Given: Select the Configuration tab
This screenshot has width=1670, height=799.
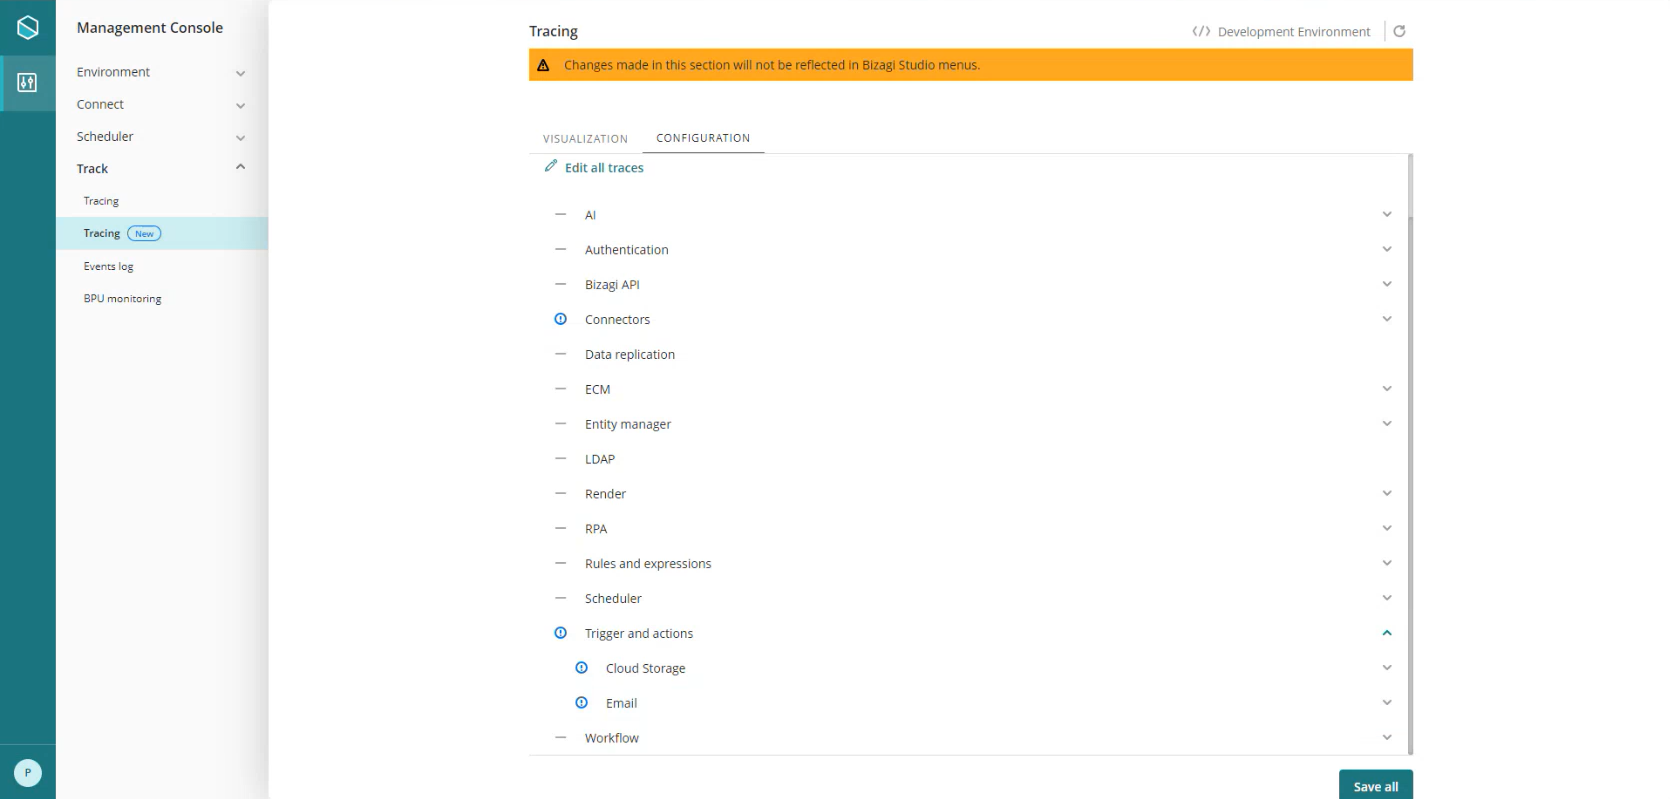Looking at the screenshot, I should pos(703,138).
